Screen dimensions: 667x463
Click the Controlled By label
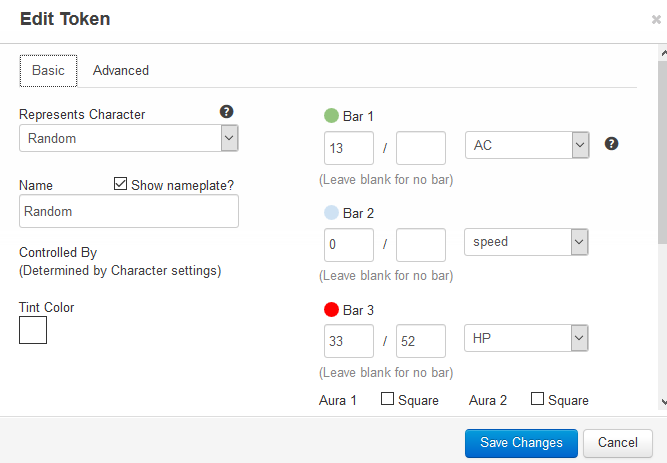[x=58, y=252]
